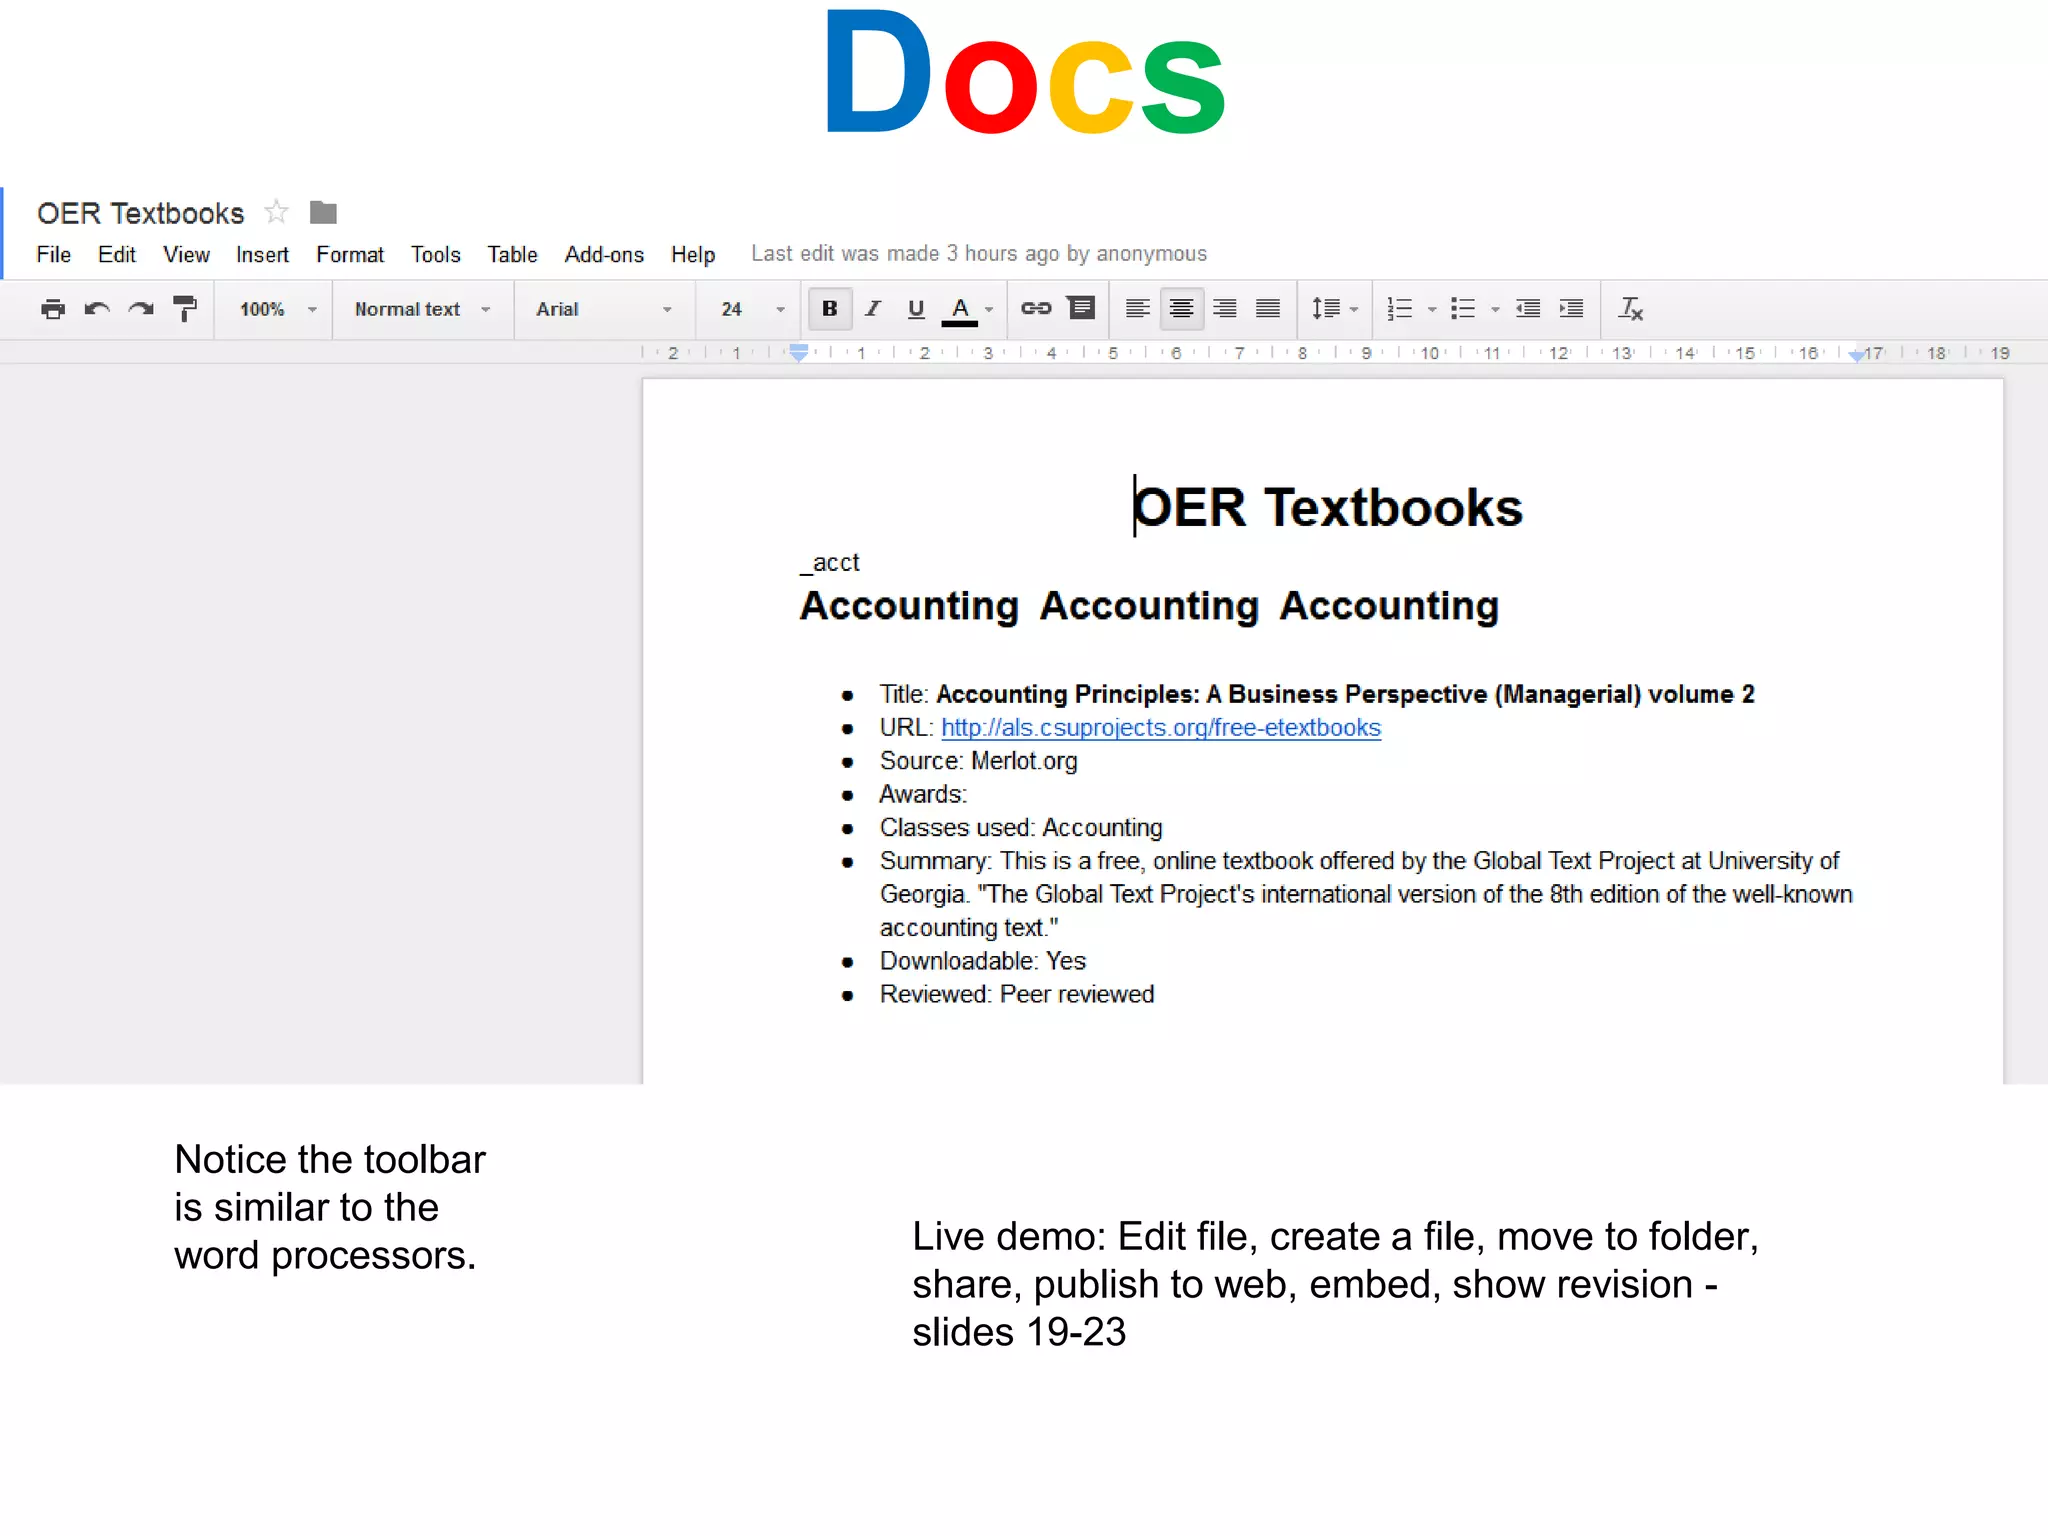
Task: Toggle underline formatting
Action: coord(916,309)
